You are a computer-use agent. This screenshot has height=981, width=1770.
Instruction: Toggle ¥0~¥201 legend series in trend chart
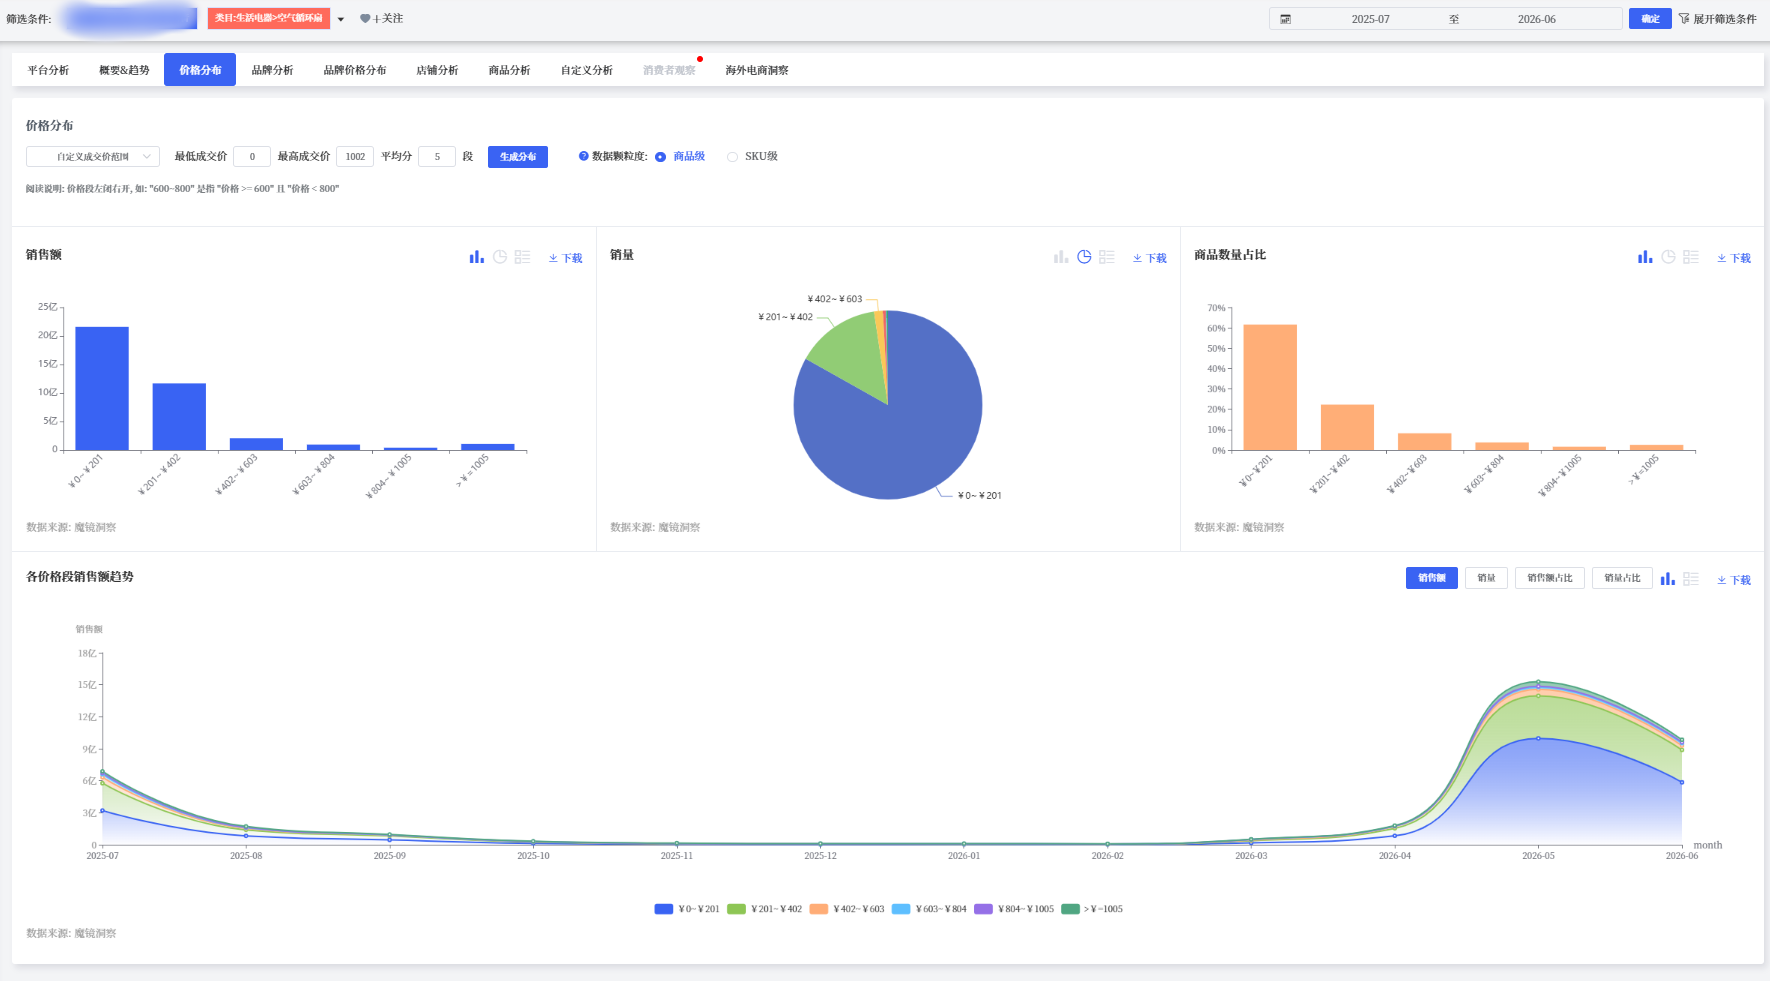click(687, 909)
